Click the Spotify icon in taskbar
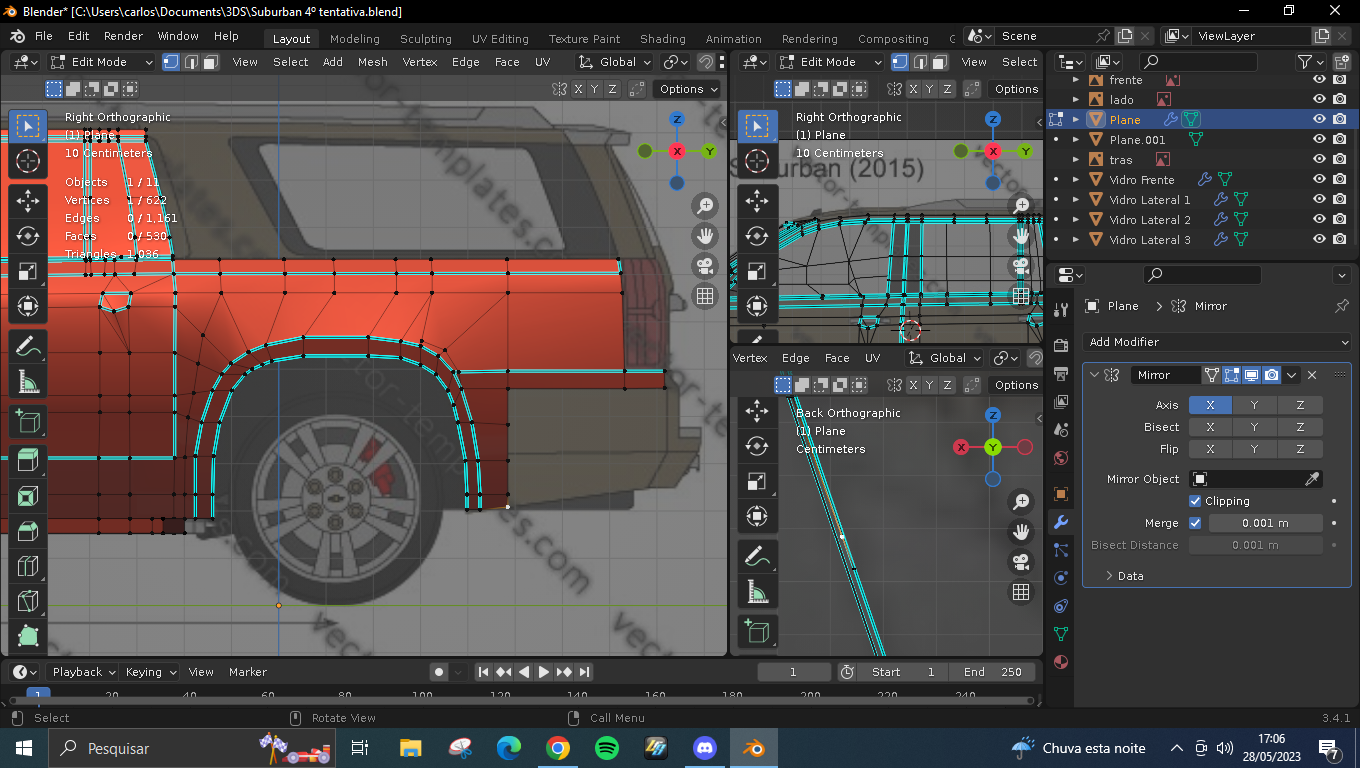The height and width of the screenshot is (768, 1360). tap(606, 748)
